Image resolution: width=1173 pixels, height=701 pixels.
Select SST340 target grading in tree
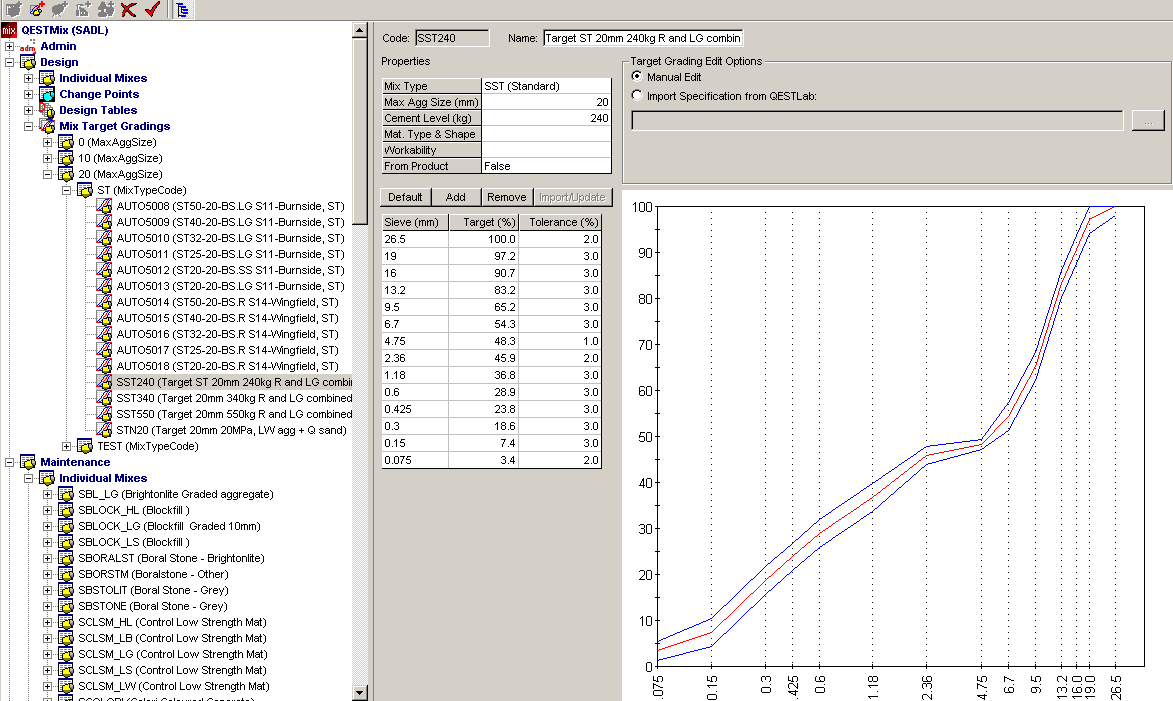[x=233, y=398]
